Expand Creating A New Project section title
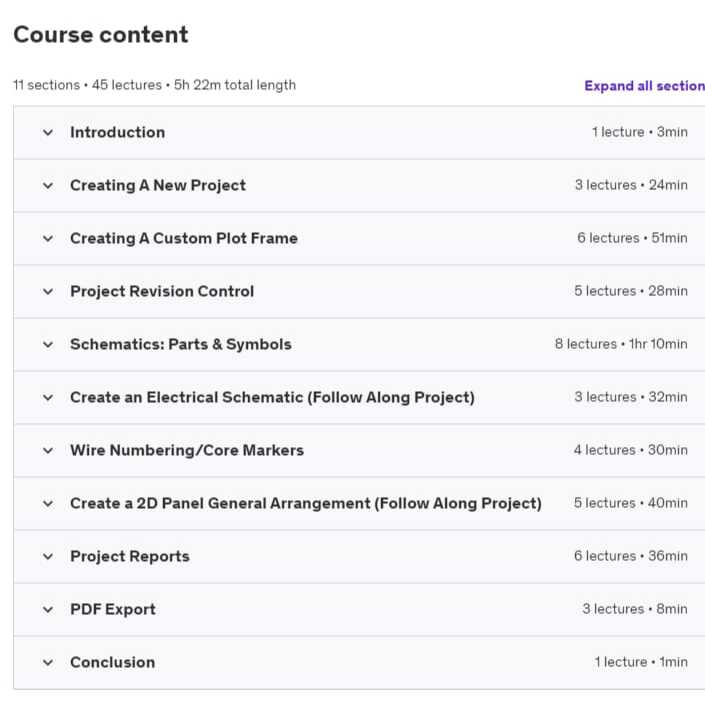705x705 pixels. (x=157, y=185)
